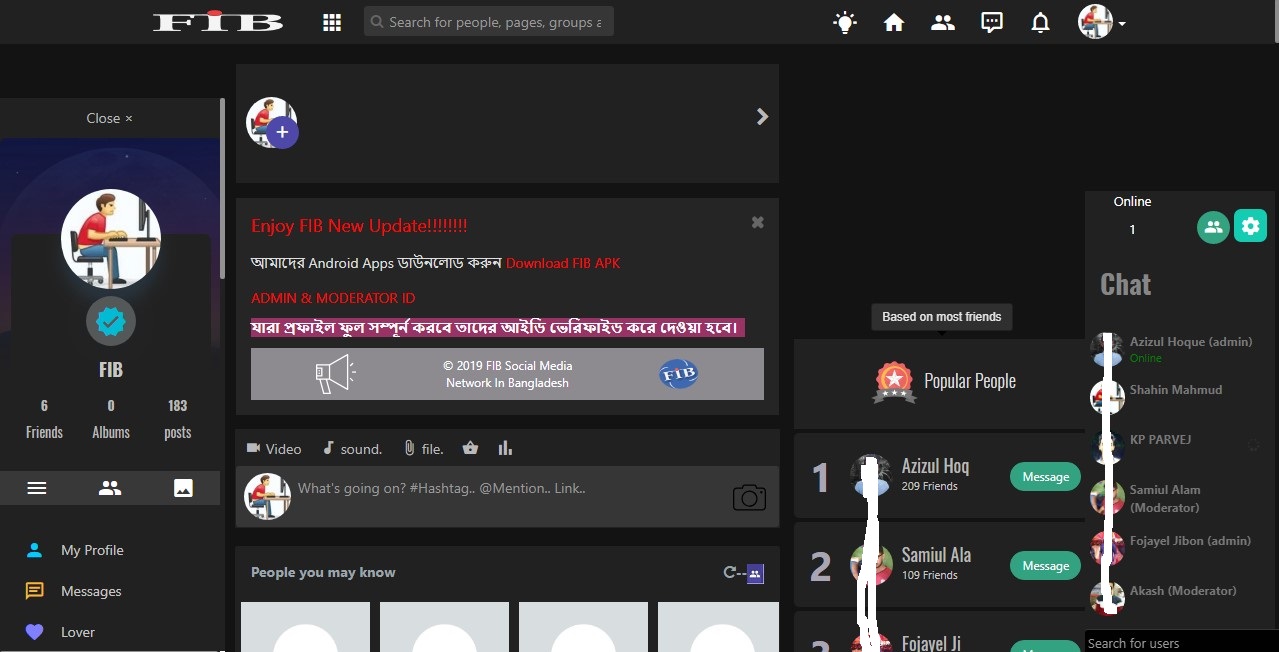Open the messages chat bubble icon in the header
Screen dimensions: 1279x652
click(x=992, y=22)
